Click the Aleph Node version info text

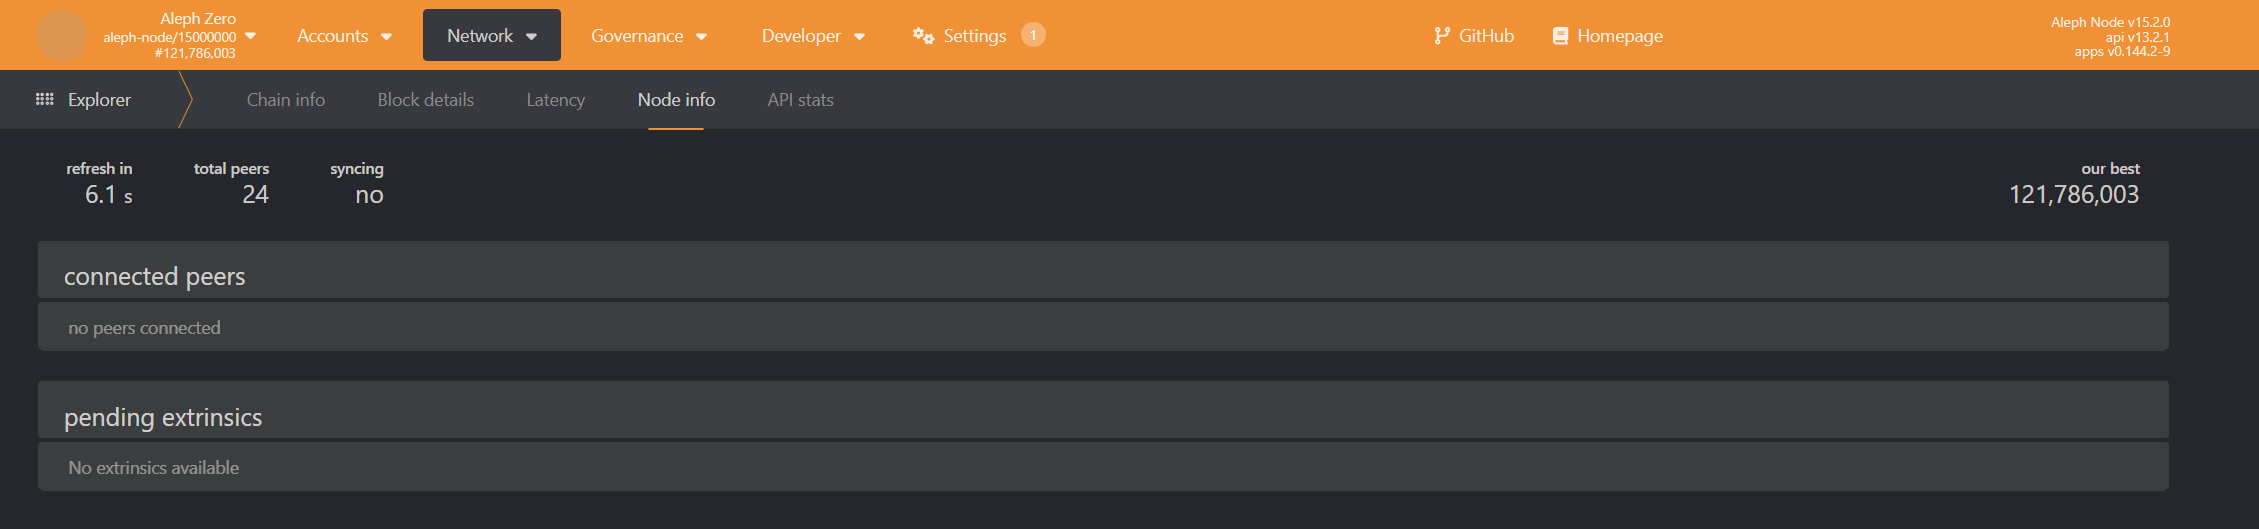2110,22
